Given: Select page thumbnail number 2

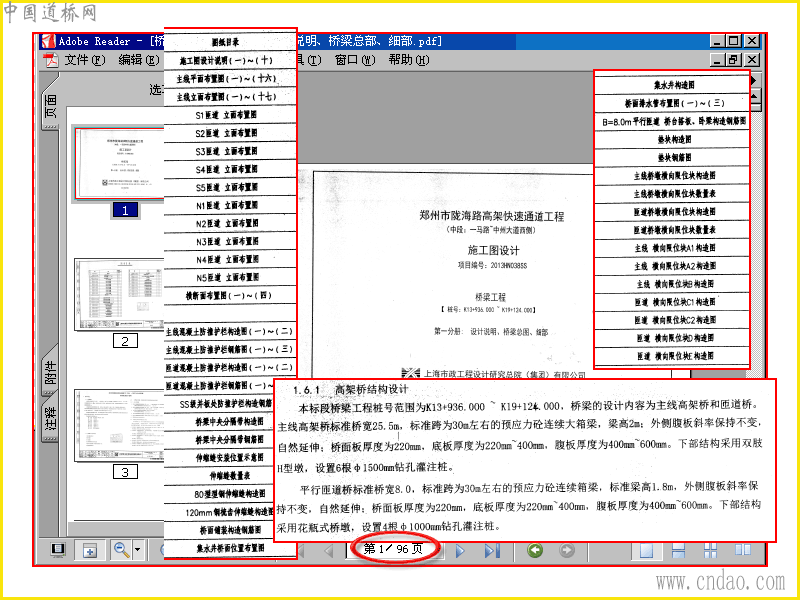Looking at the screenshot, I should pos(119,294).
